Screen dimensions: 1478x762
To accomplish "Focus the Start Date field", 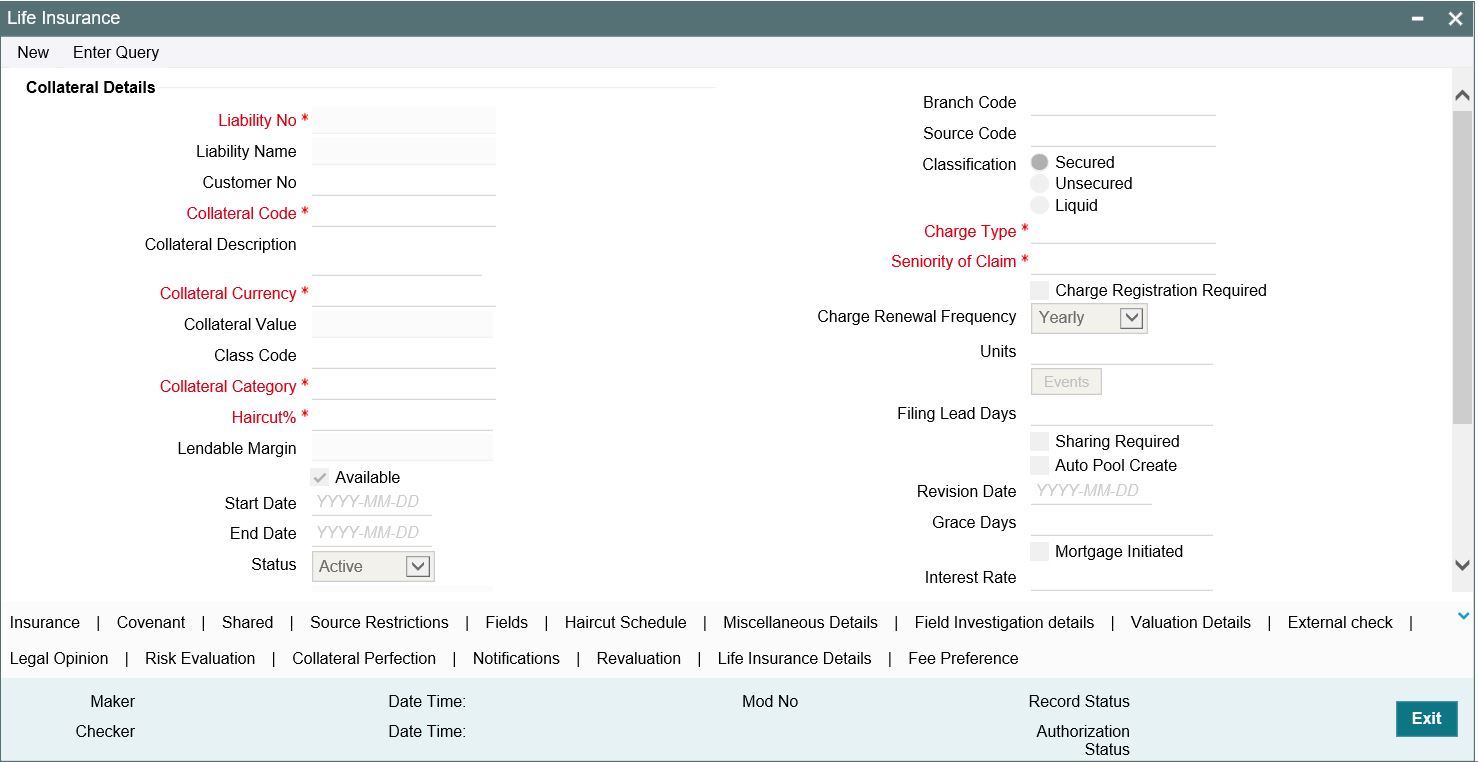I will (x=372, y=503).
